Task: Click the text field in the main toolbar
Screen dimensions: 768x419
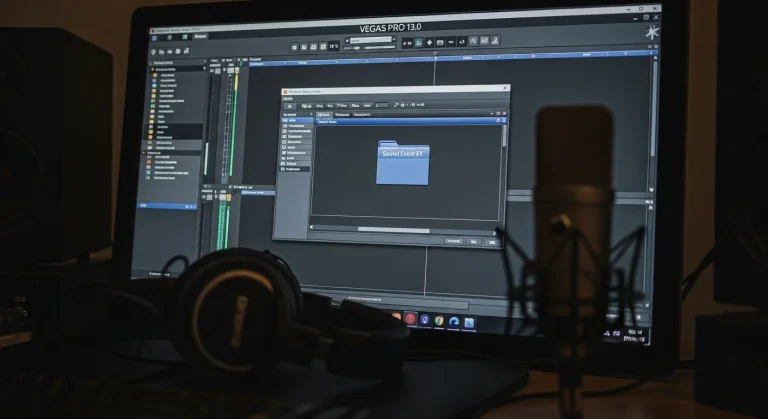Action: [371, 40]
